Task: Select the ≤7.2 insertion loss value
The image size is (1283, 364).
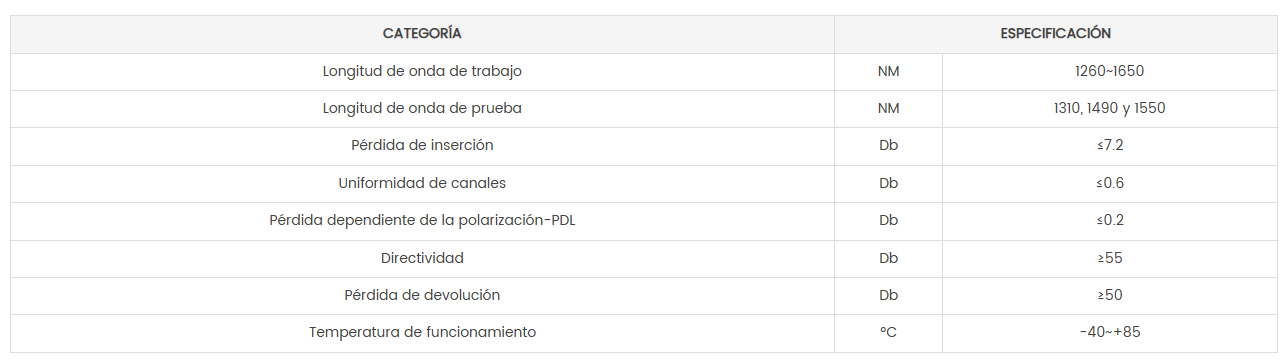Action: tap(1109, 146)
